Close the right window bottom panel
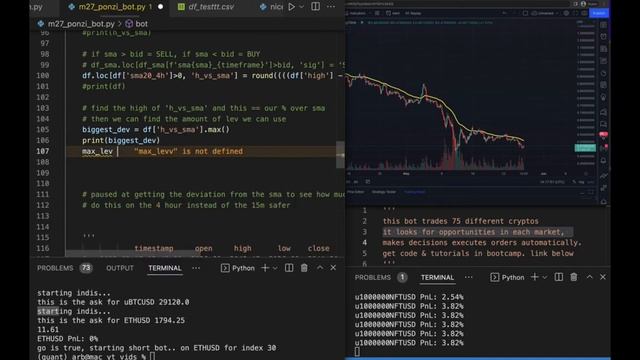 click(603, 277)
